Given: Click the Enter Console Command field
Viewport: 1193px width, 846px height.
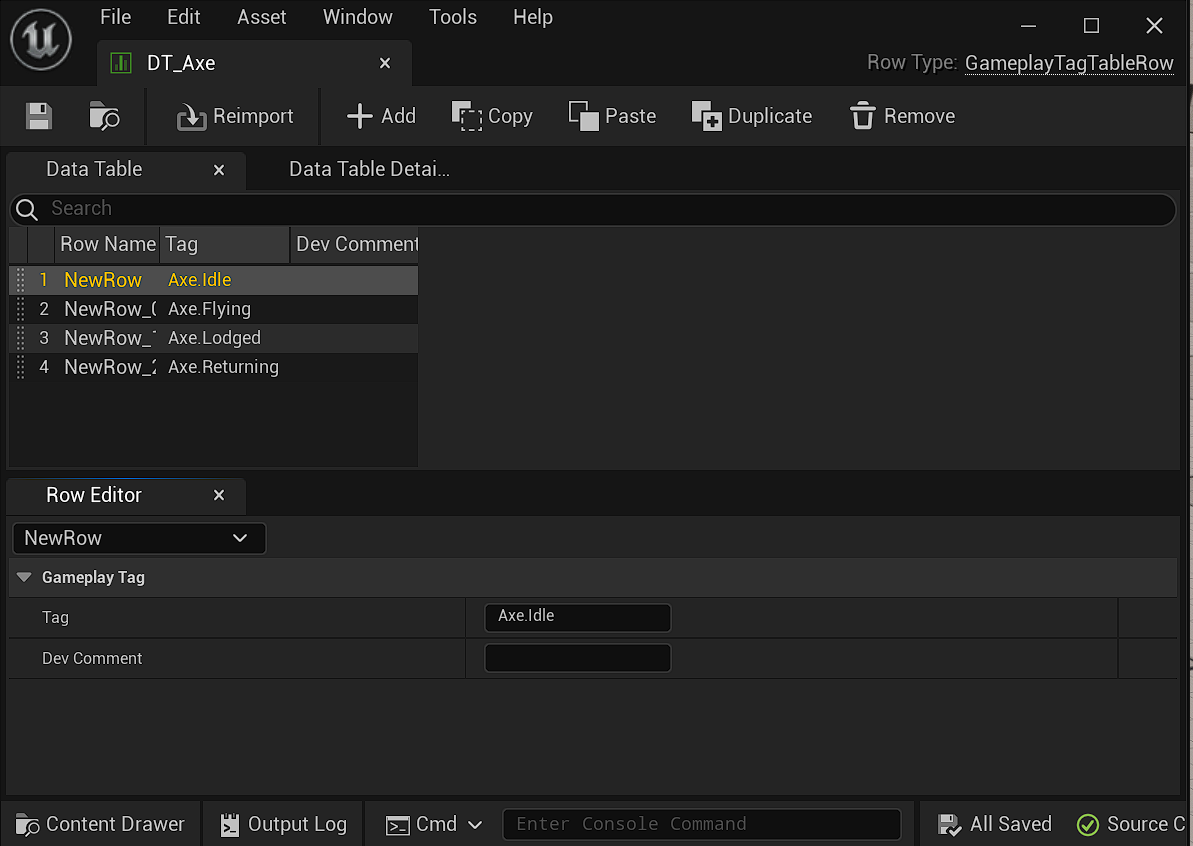Looking at the screenshot, I should (x=701, y=824).
